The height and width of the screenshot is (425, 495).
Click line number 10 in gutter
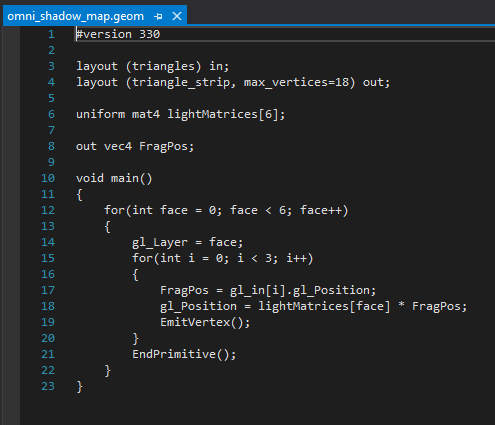48,178
